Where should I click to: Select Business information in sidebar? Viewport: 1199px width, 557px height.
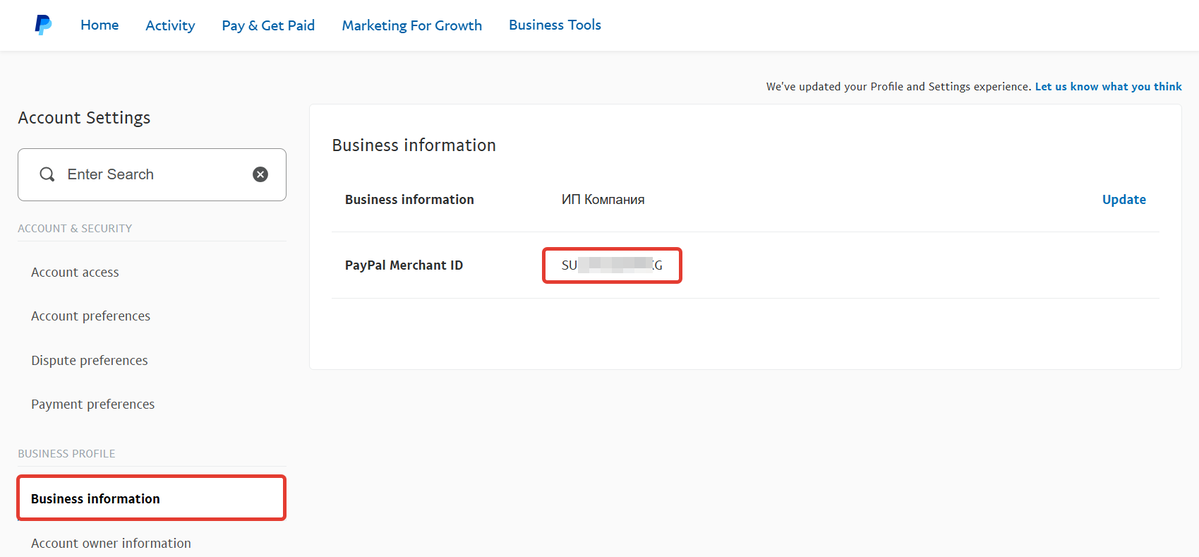tap(151, 499)
